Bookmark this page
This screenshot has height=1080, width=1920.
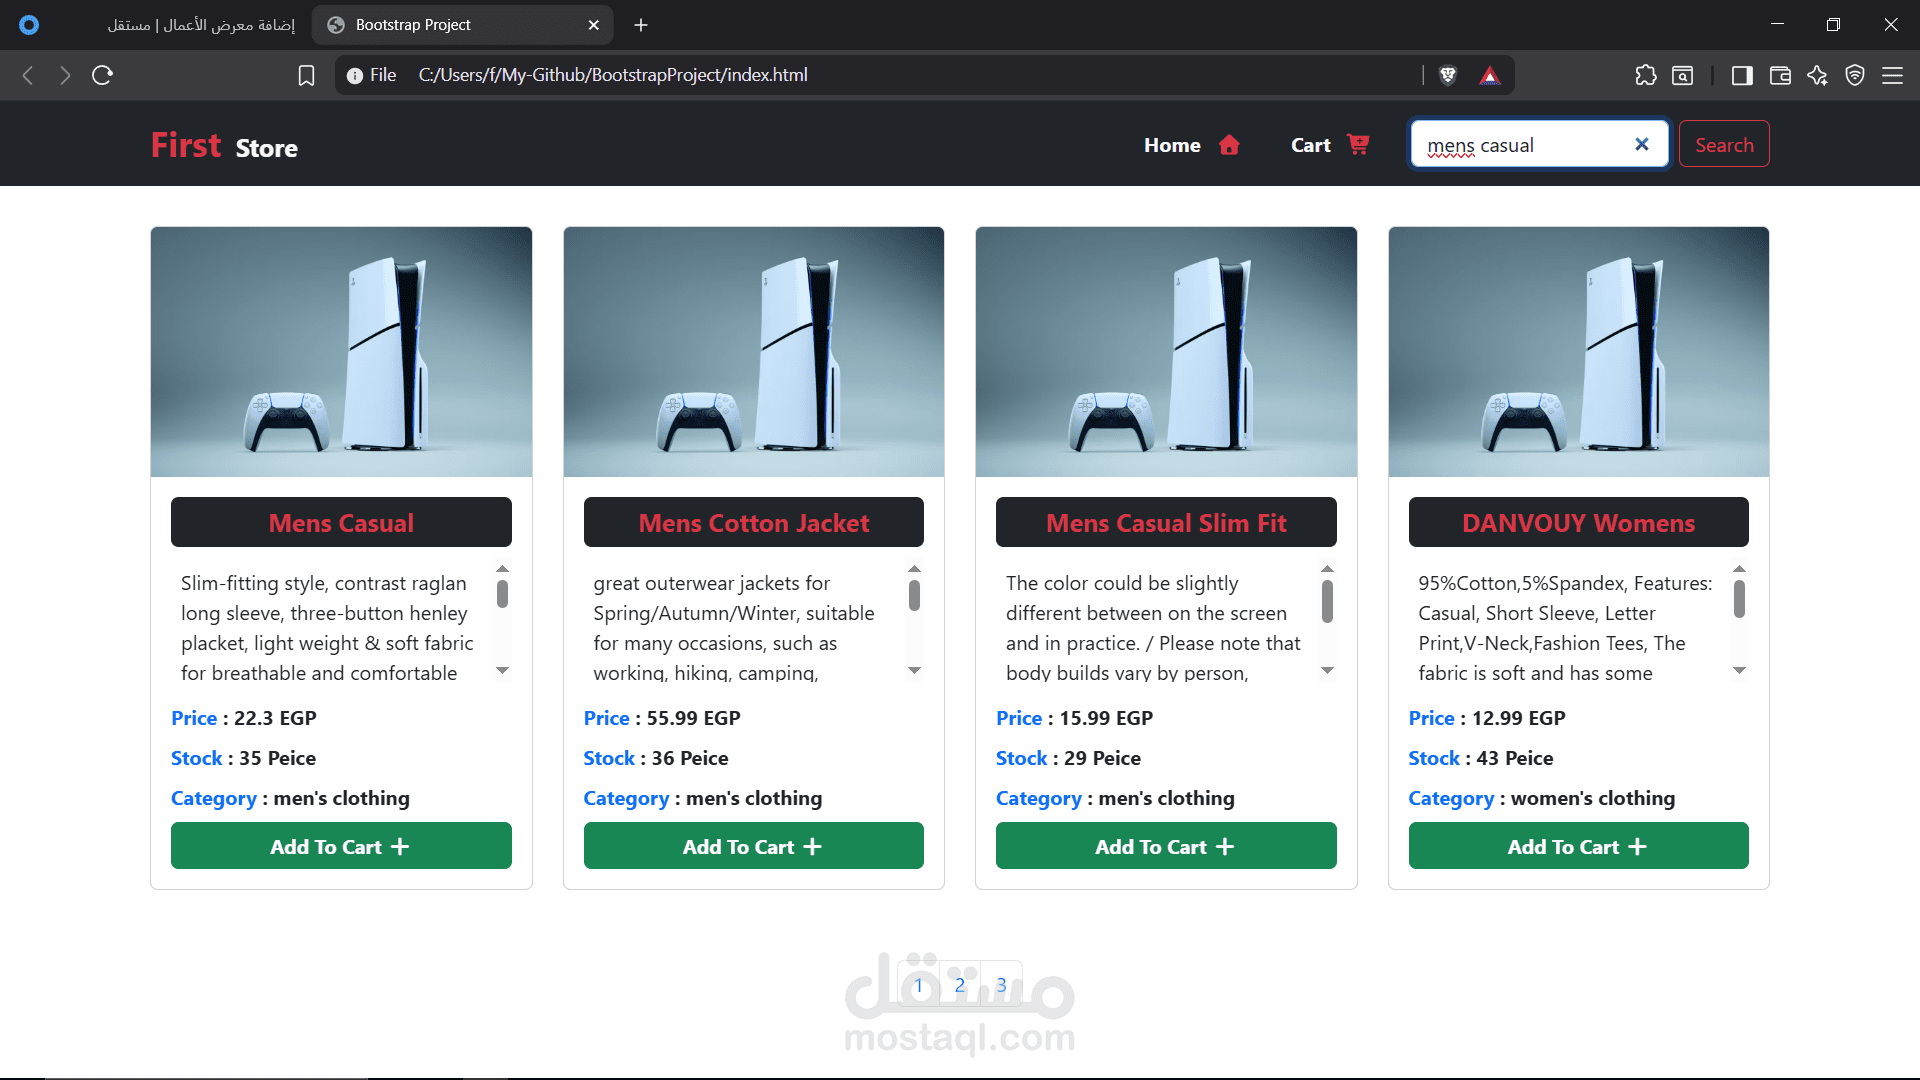[x=306, y=75]
